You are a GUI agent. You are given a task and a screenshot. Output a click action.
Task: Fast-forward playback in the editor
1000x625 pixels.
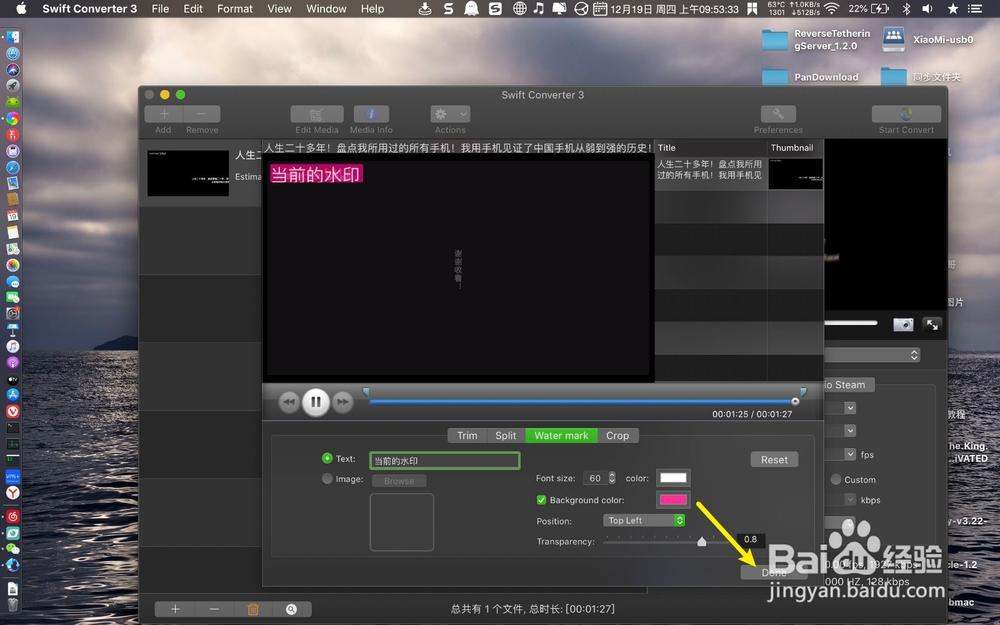tap(343, 402)
